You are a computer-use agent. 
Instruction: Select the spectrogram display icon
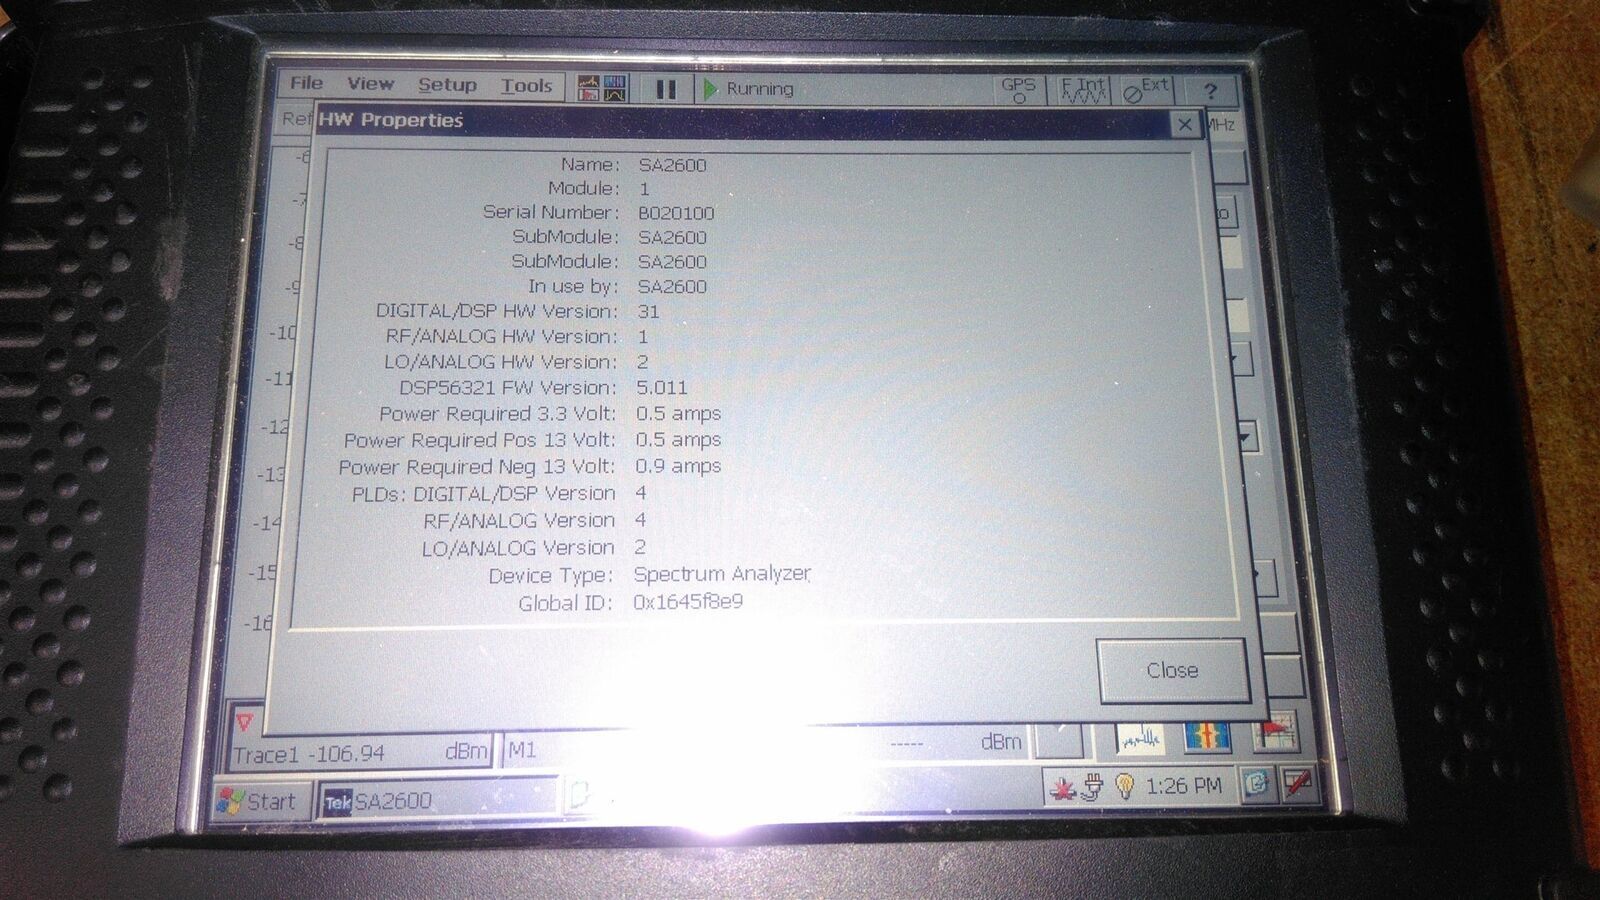[x=1207, y=737]
